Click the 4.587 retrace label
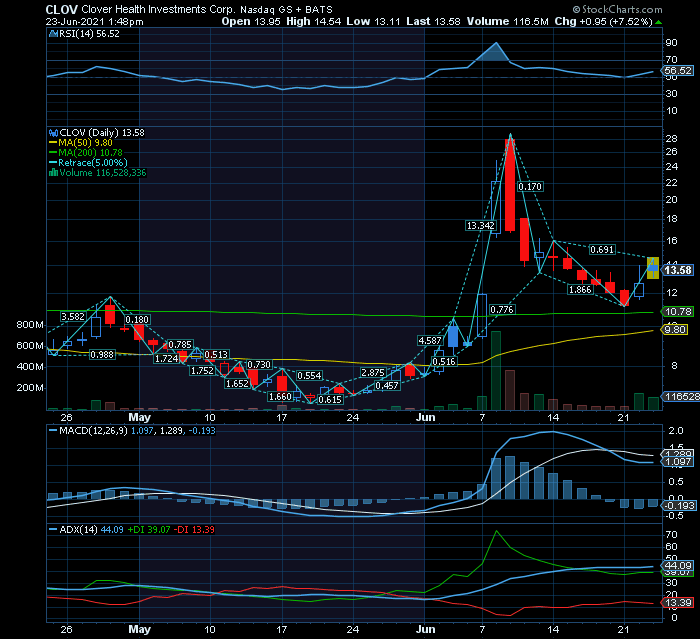Screen dimensions: 700x639 [430, 341]
